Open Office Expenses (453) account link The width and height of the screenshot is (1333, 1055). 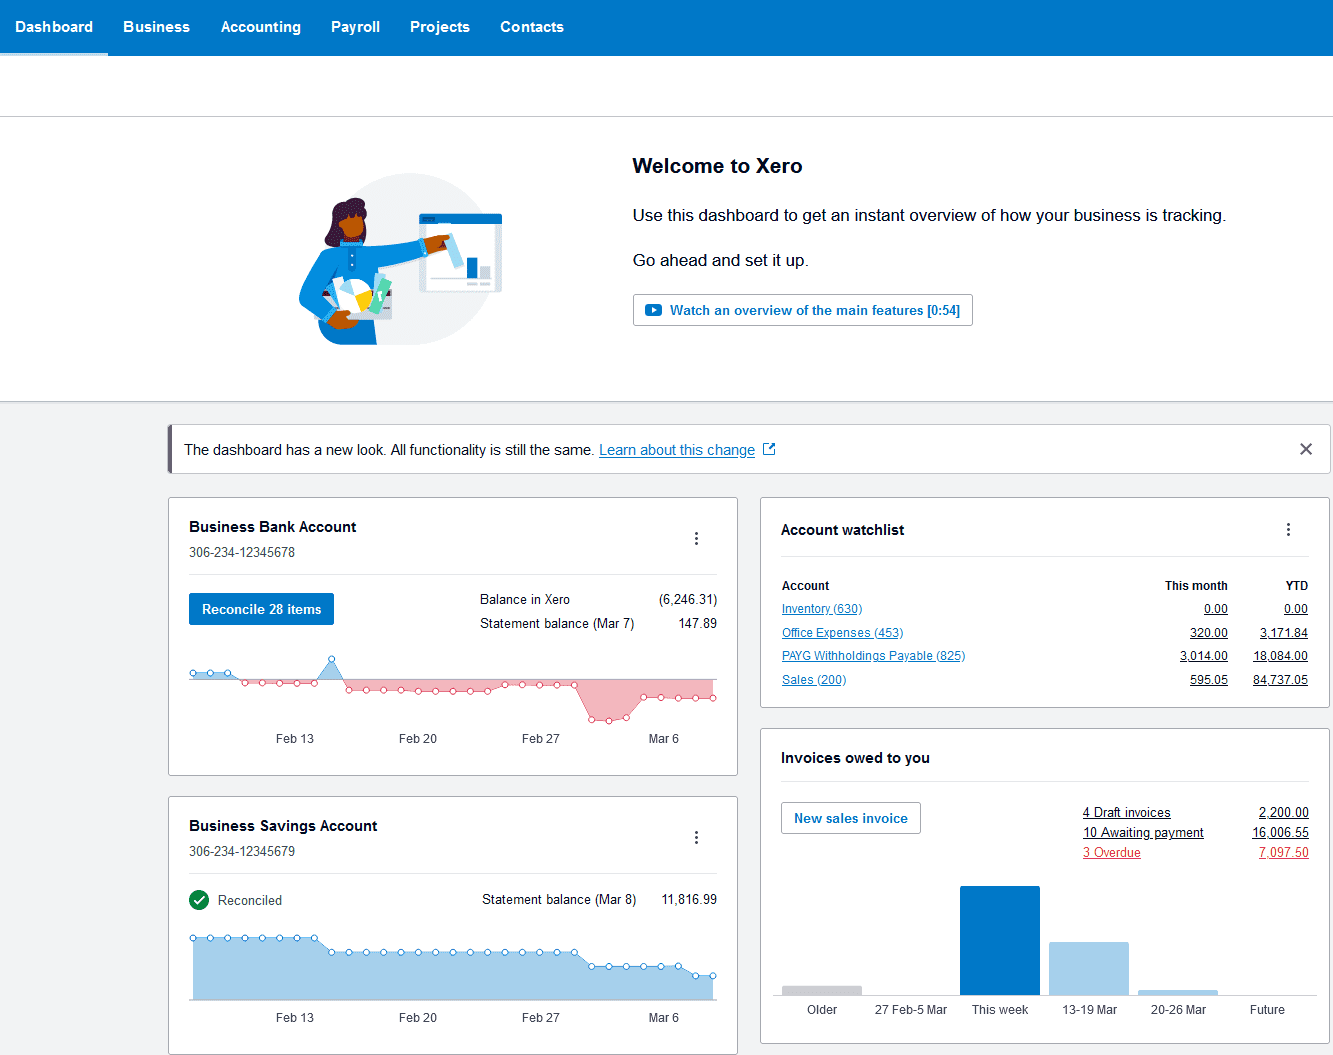pos(842,633)
